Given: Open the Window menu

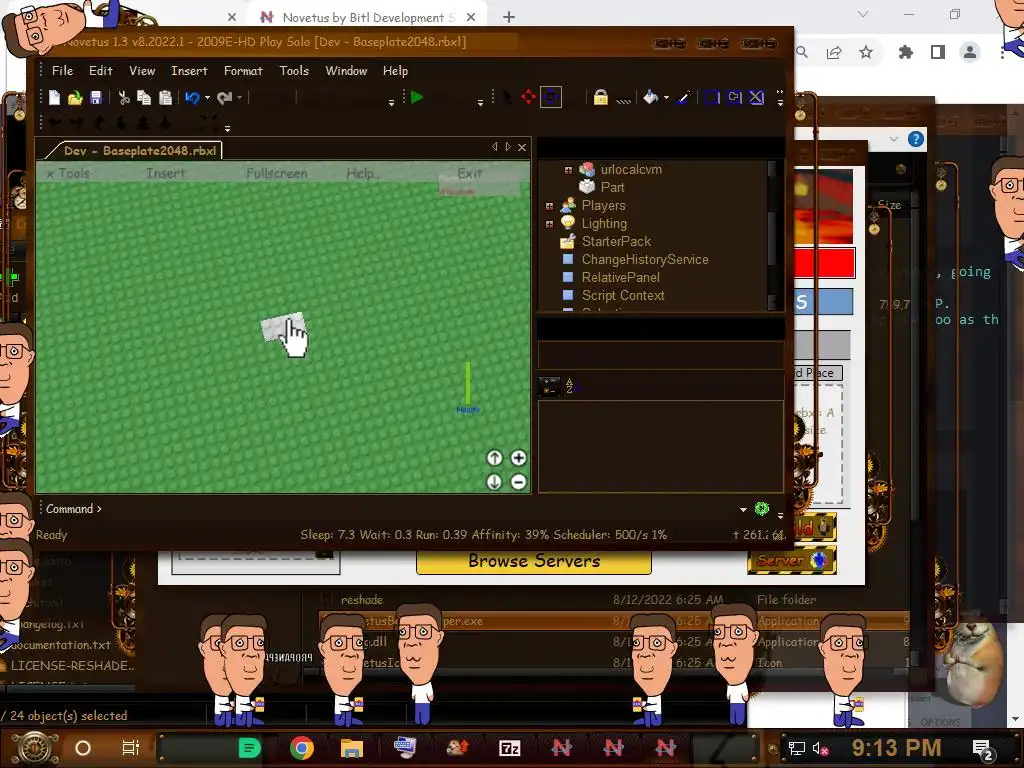Looking at the screenshot, I should (346, 71).
